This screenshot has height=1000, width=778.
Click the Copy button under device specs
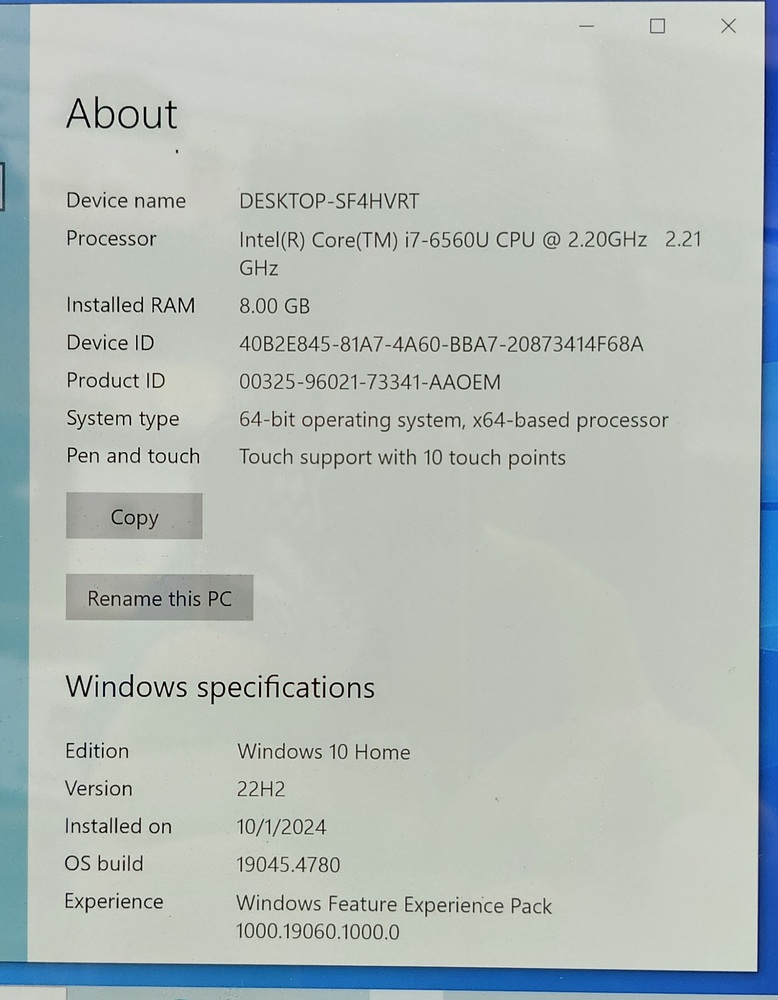pos(134,516)
